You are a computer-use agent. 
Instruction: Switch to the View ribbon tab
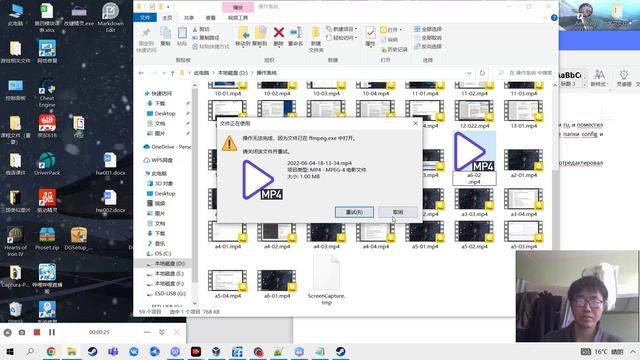(x=211, y=18)
